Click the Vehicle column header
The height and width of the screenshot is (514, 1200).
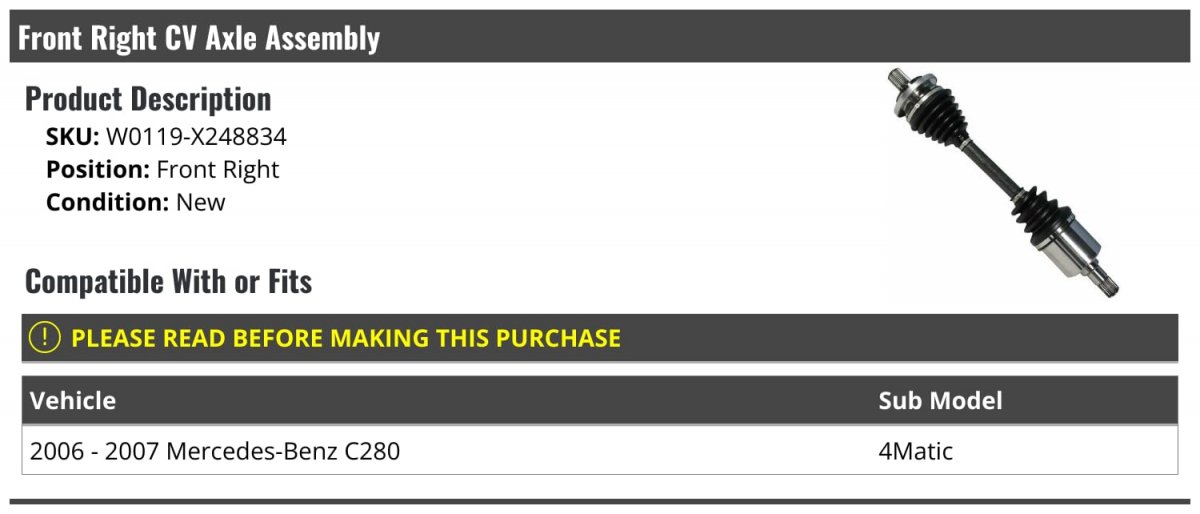click(73, 401)
